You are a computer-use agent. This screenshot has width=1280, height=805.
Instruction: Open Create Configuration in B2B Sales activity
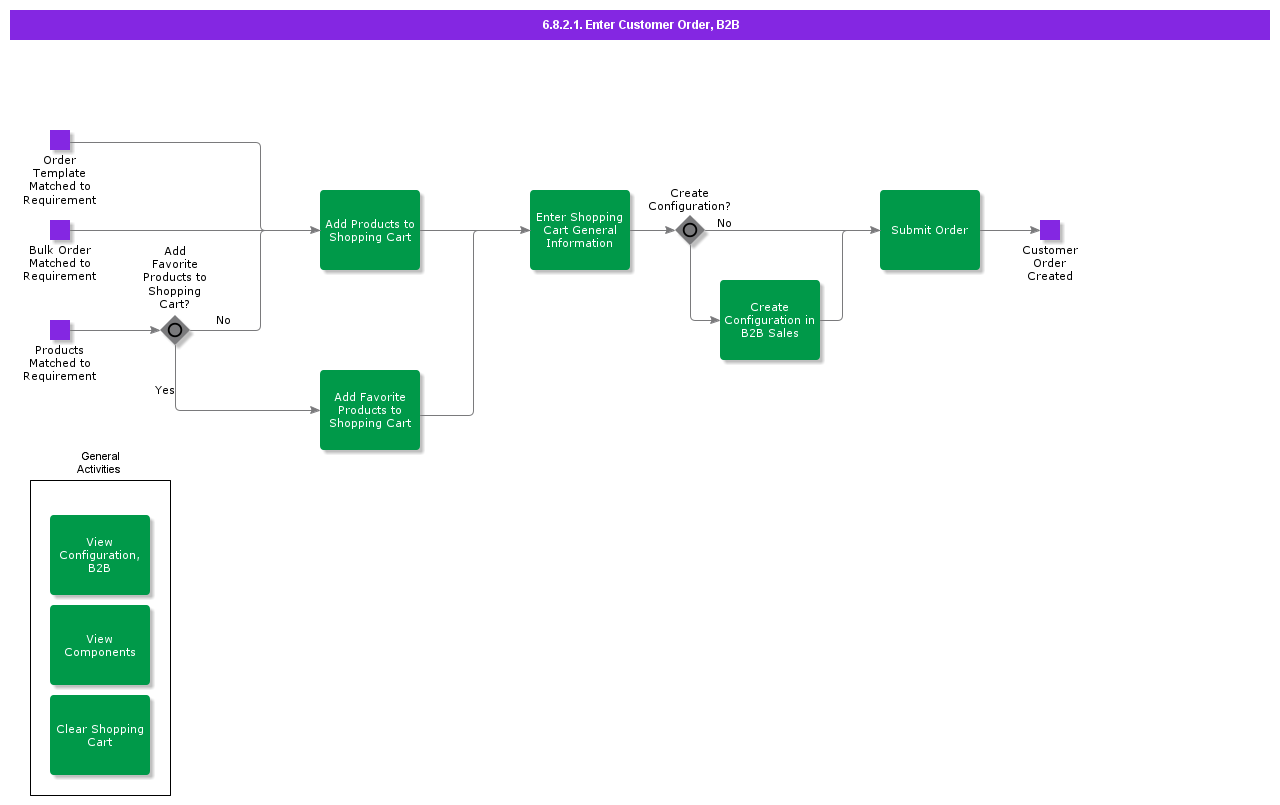coord(770,320)
